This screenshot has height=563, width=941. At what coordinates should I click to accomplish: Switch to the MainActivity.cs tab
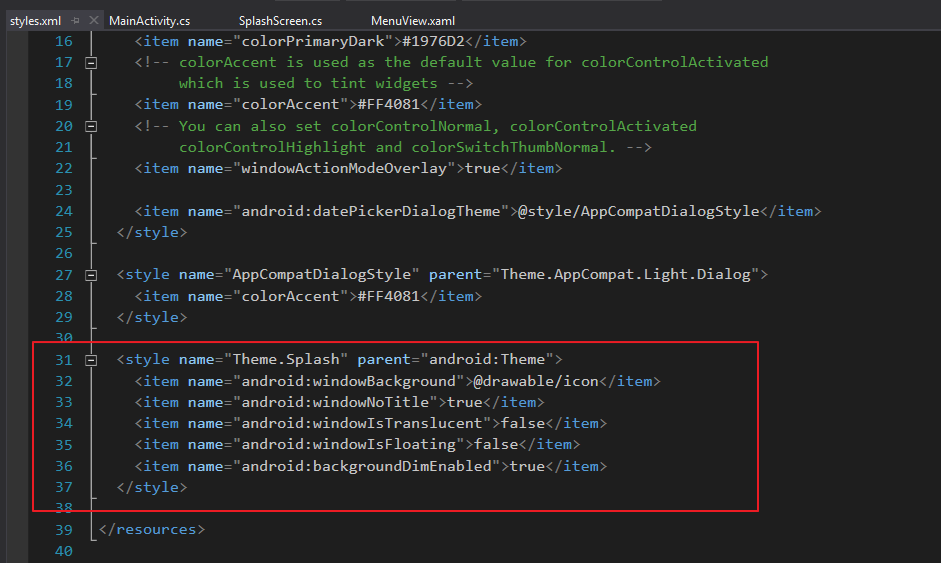pyautogui.click(x=149, y=21)
